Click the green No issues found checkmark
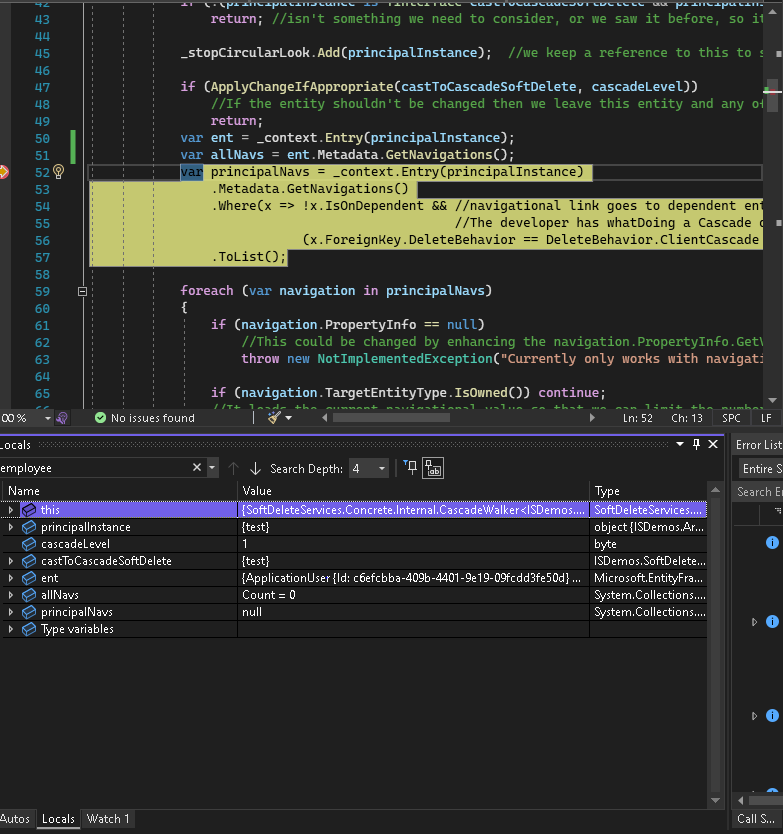Image resolution: width=783 pixels, height=834 pixels. tap(100, 418)
